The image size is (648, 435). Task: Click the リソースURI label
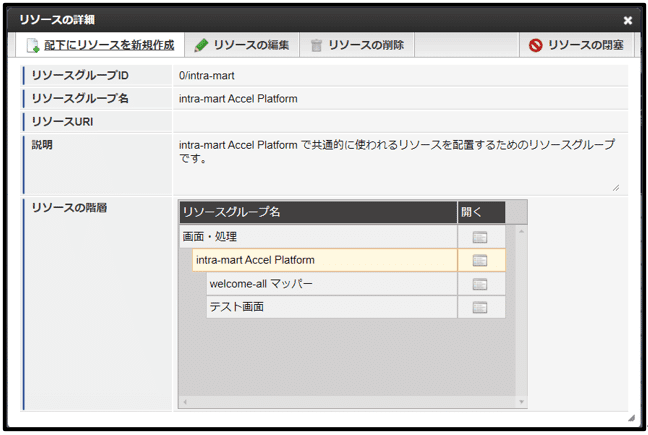(62, 122)
